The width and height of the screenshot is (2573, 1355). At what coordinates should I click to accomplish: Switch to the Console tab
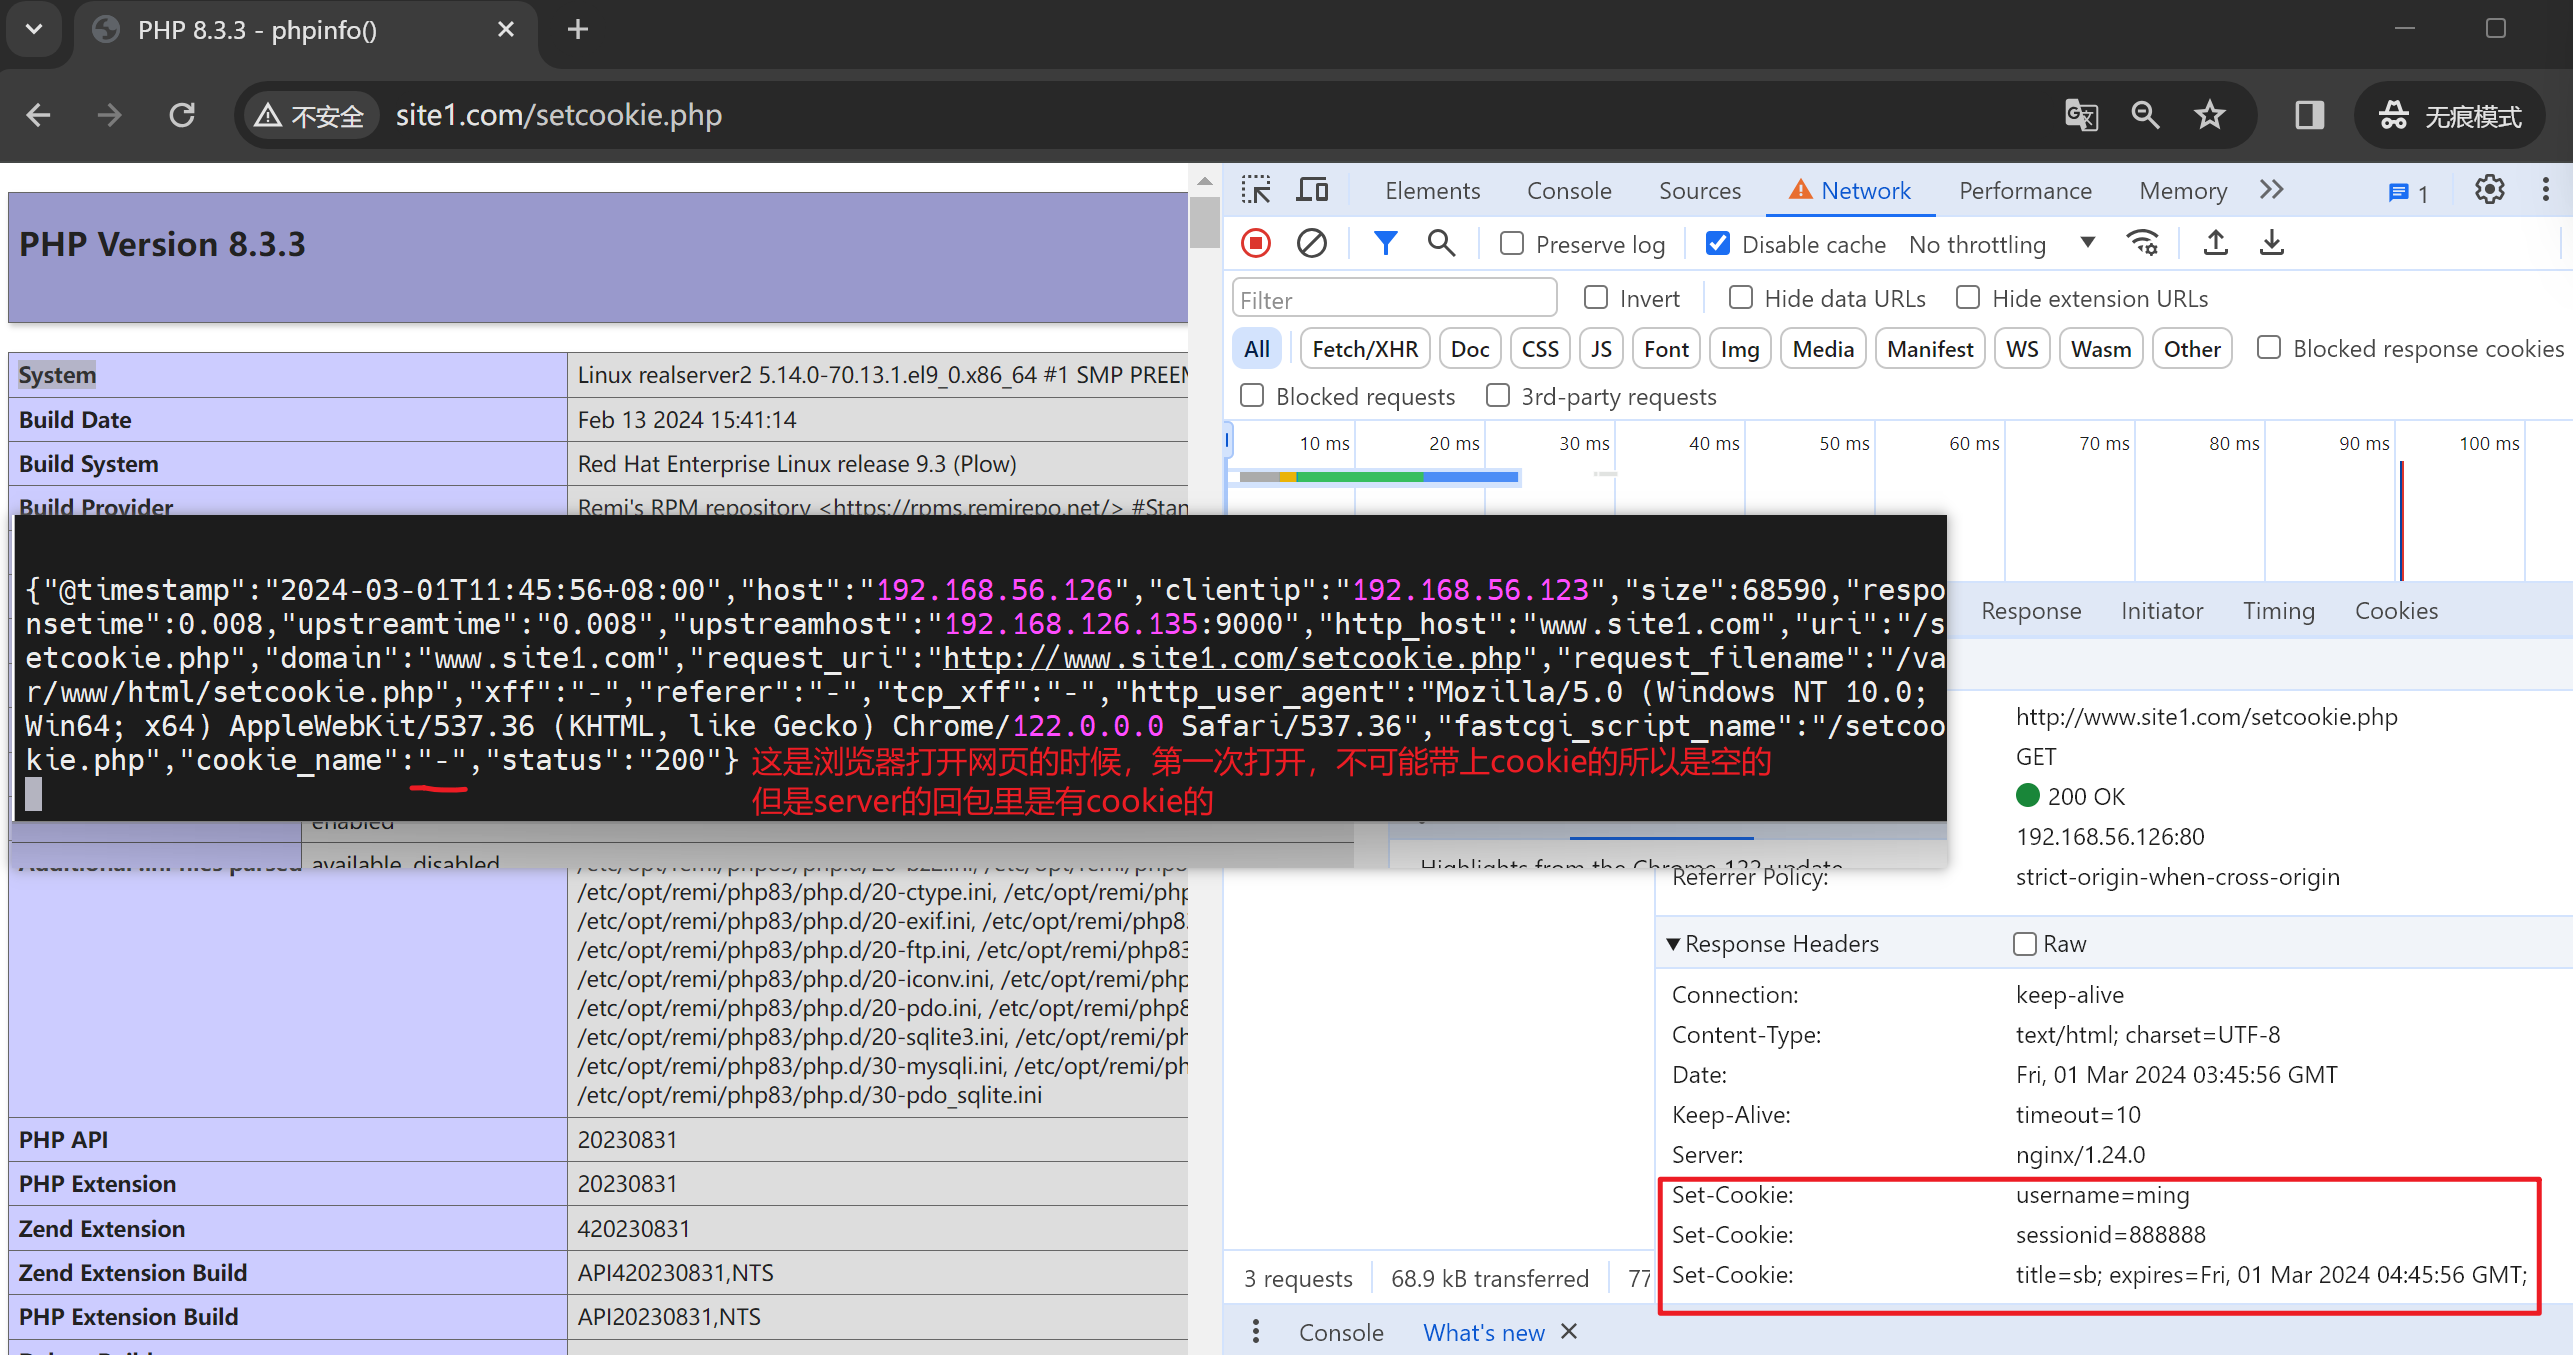[x=1568, y=190]
